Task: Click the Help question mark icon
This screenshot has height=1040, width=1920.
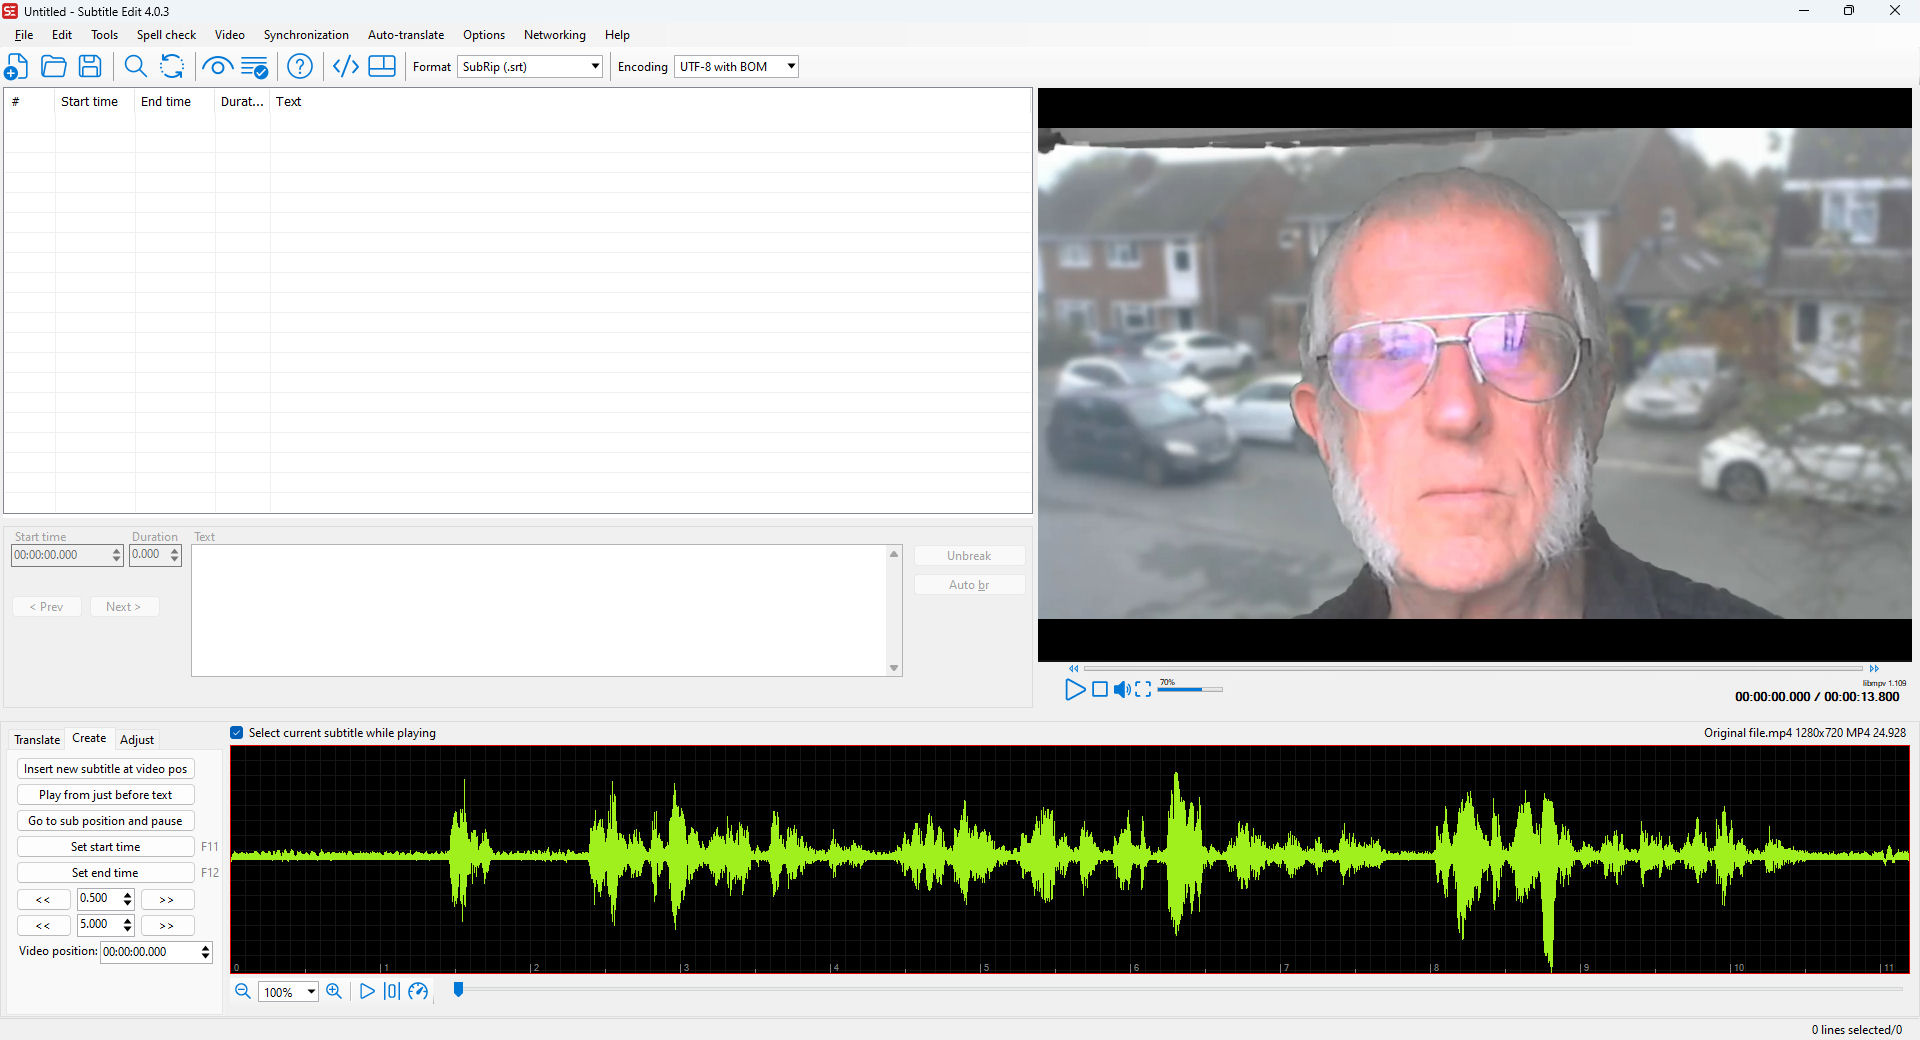Action: (299, 67)
